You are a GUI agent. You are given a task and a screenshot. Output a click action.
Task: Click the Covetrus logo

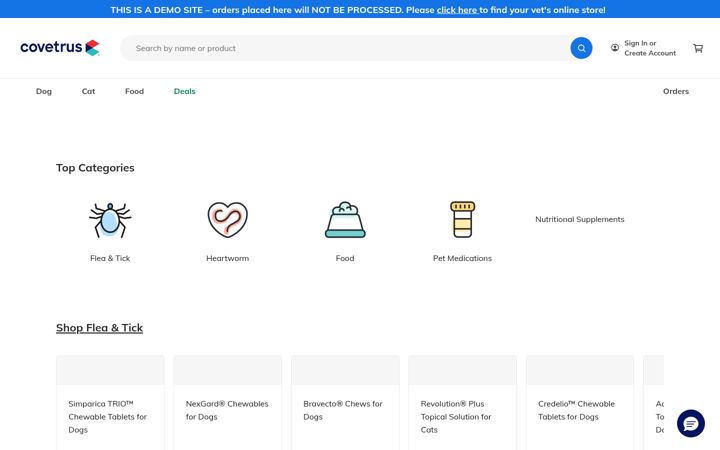pos(60,47)
